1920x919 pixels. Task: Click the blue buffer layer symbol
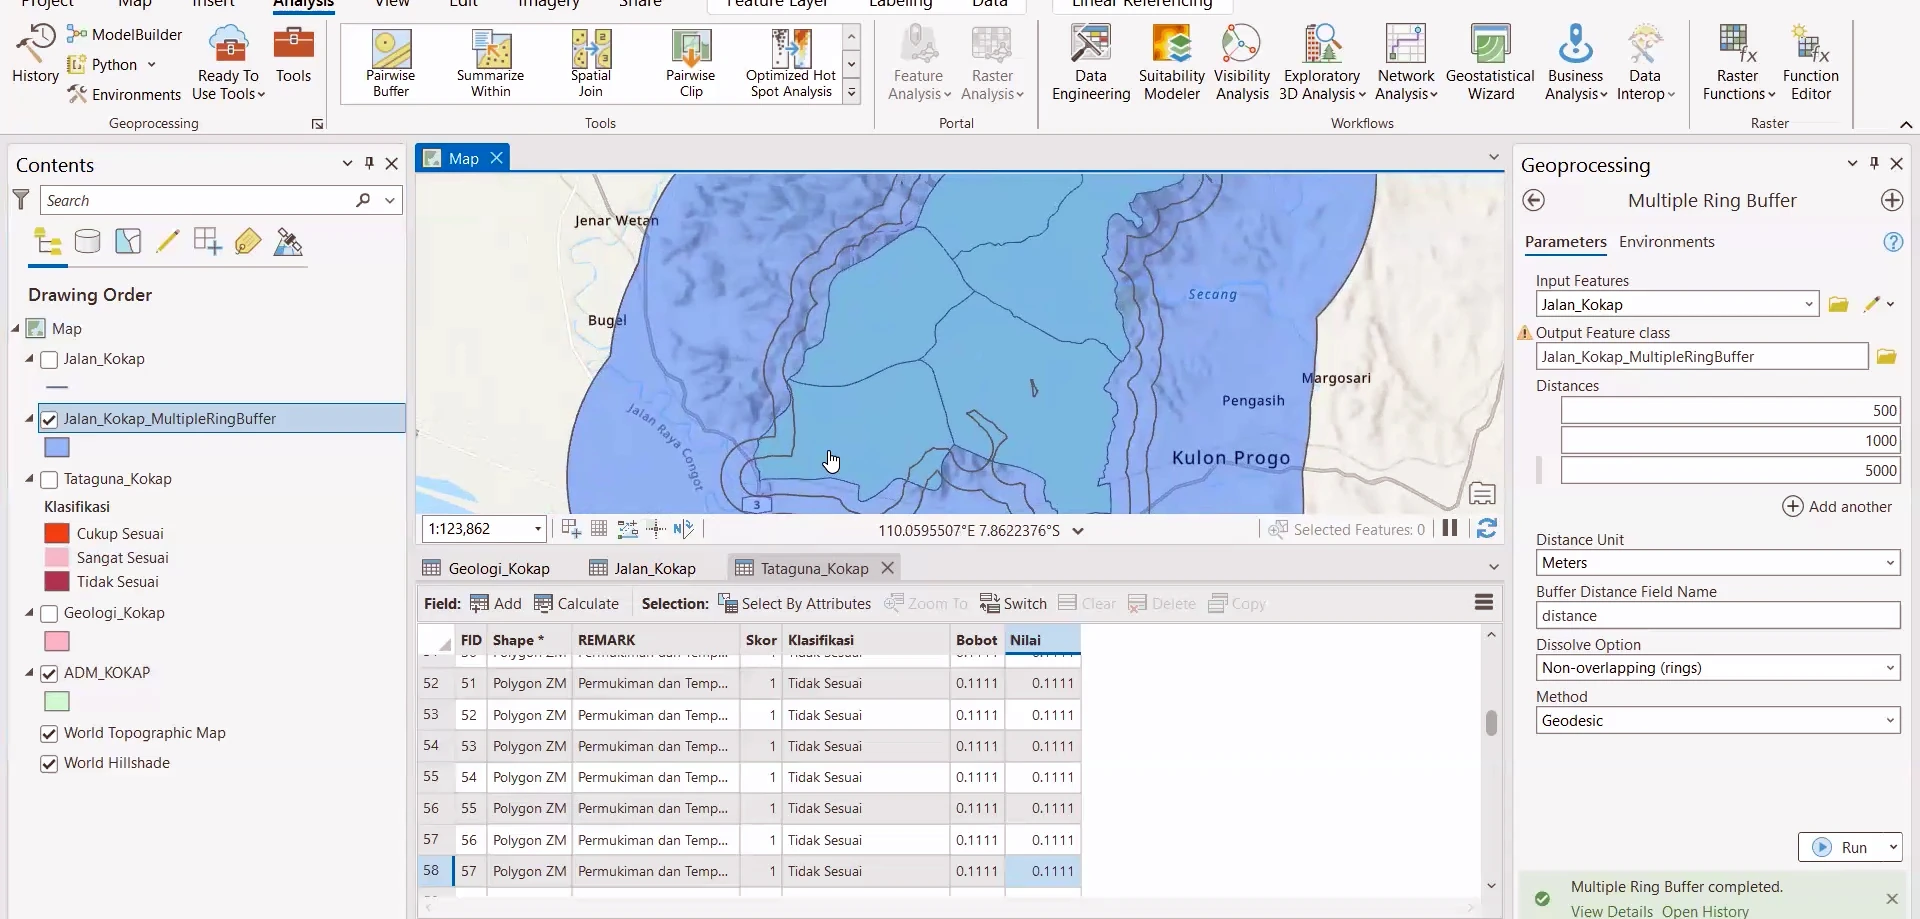(x=57, y=447)
